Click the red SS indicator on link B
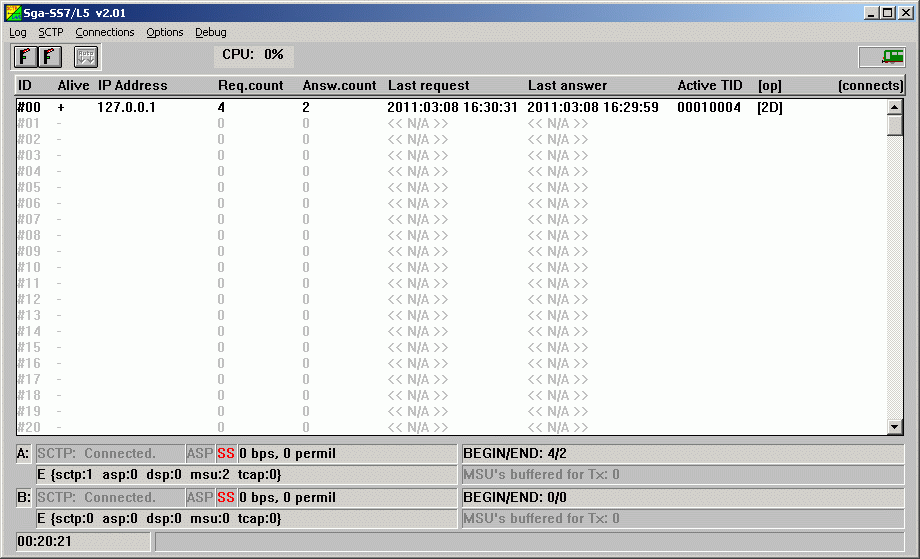This screenshot has width=920, height=559. [226, 497]
